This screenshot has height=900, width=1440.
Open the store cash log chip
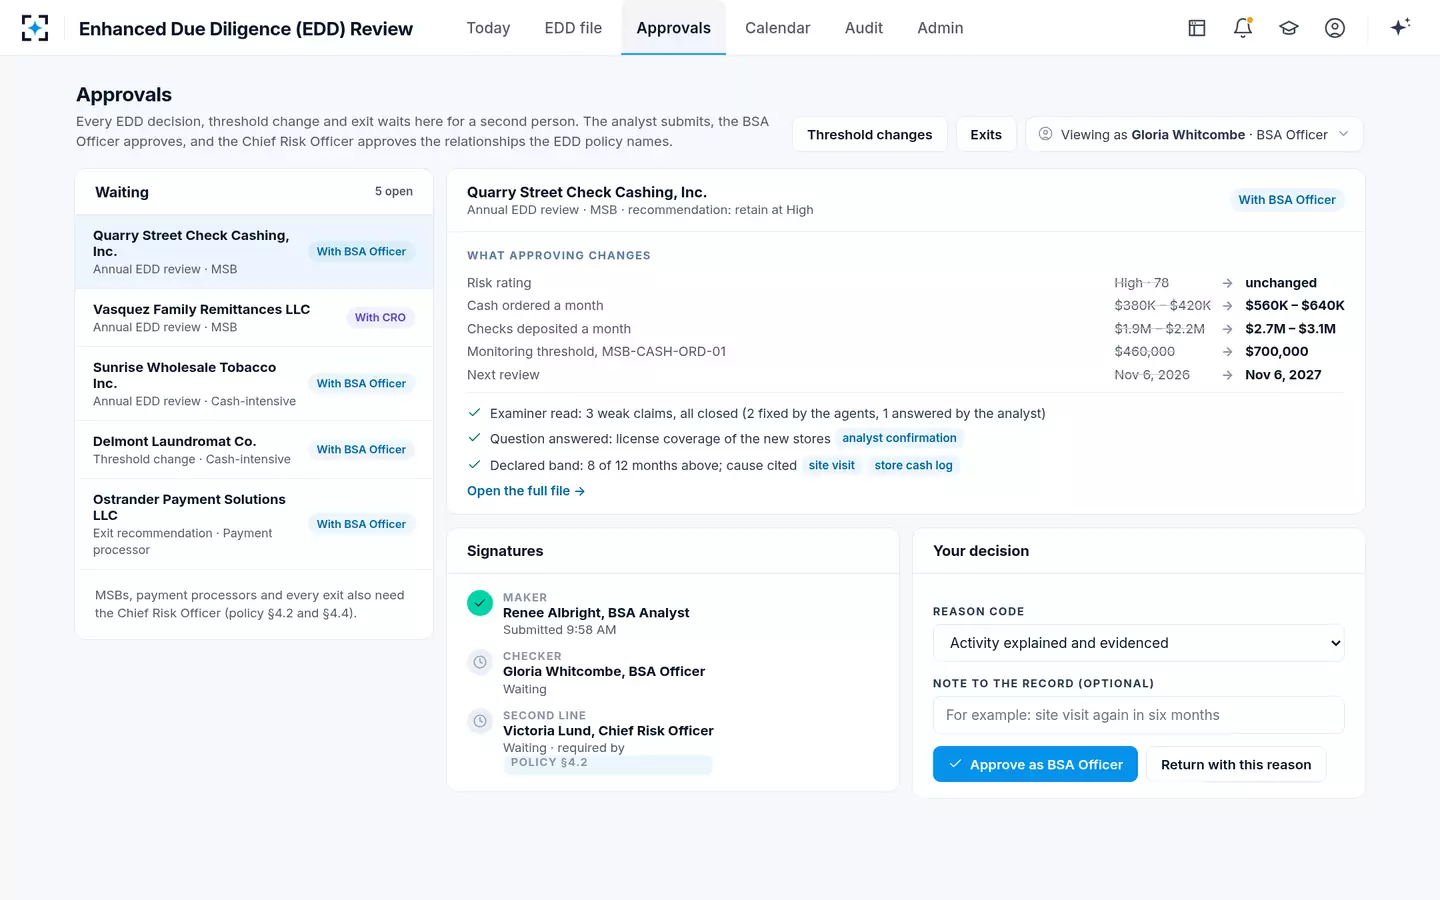coord(913,465)
